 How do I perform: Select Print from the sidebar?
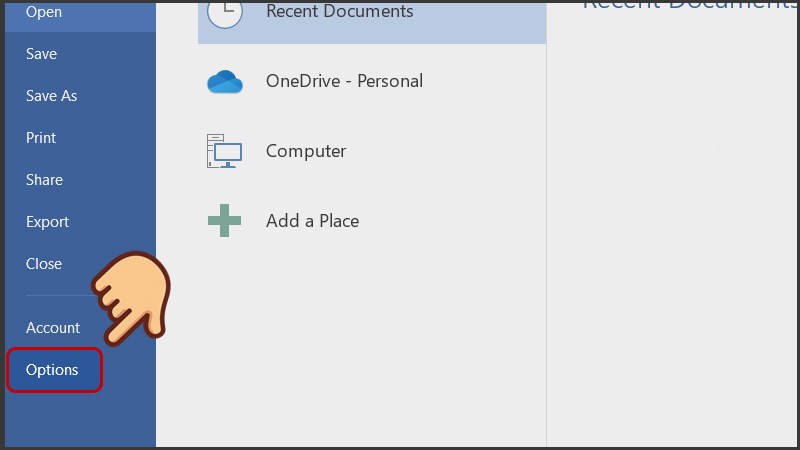click(x=41, y=138)
